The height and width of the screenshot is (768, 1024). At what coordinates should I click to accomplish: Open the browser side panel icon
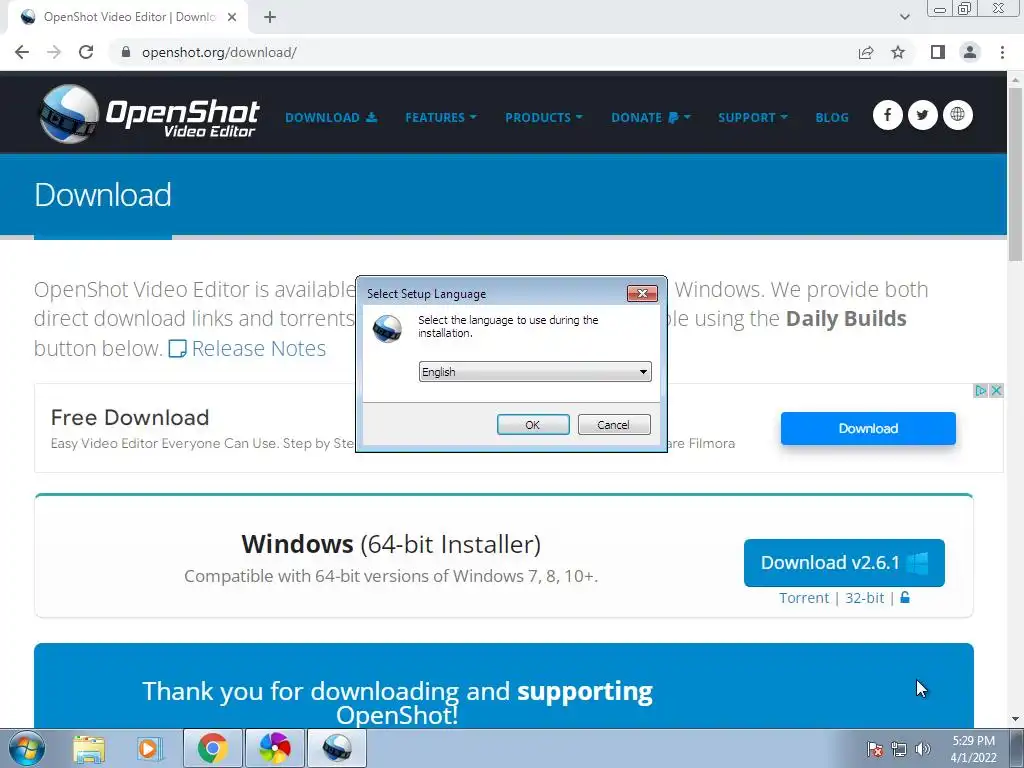pyautogui.click(x=938, y=52)
